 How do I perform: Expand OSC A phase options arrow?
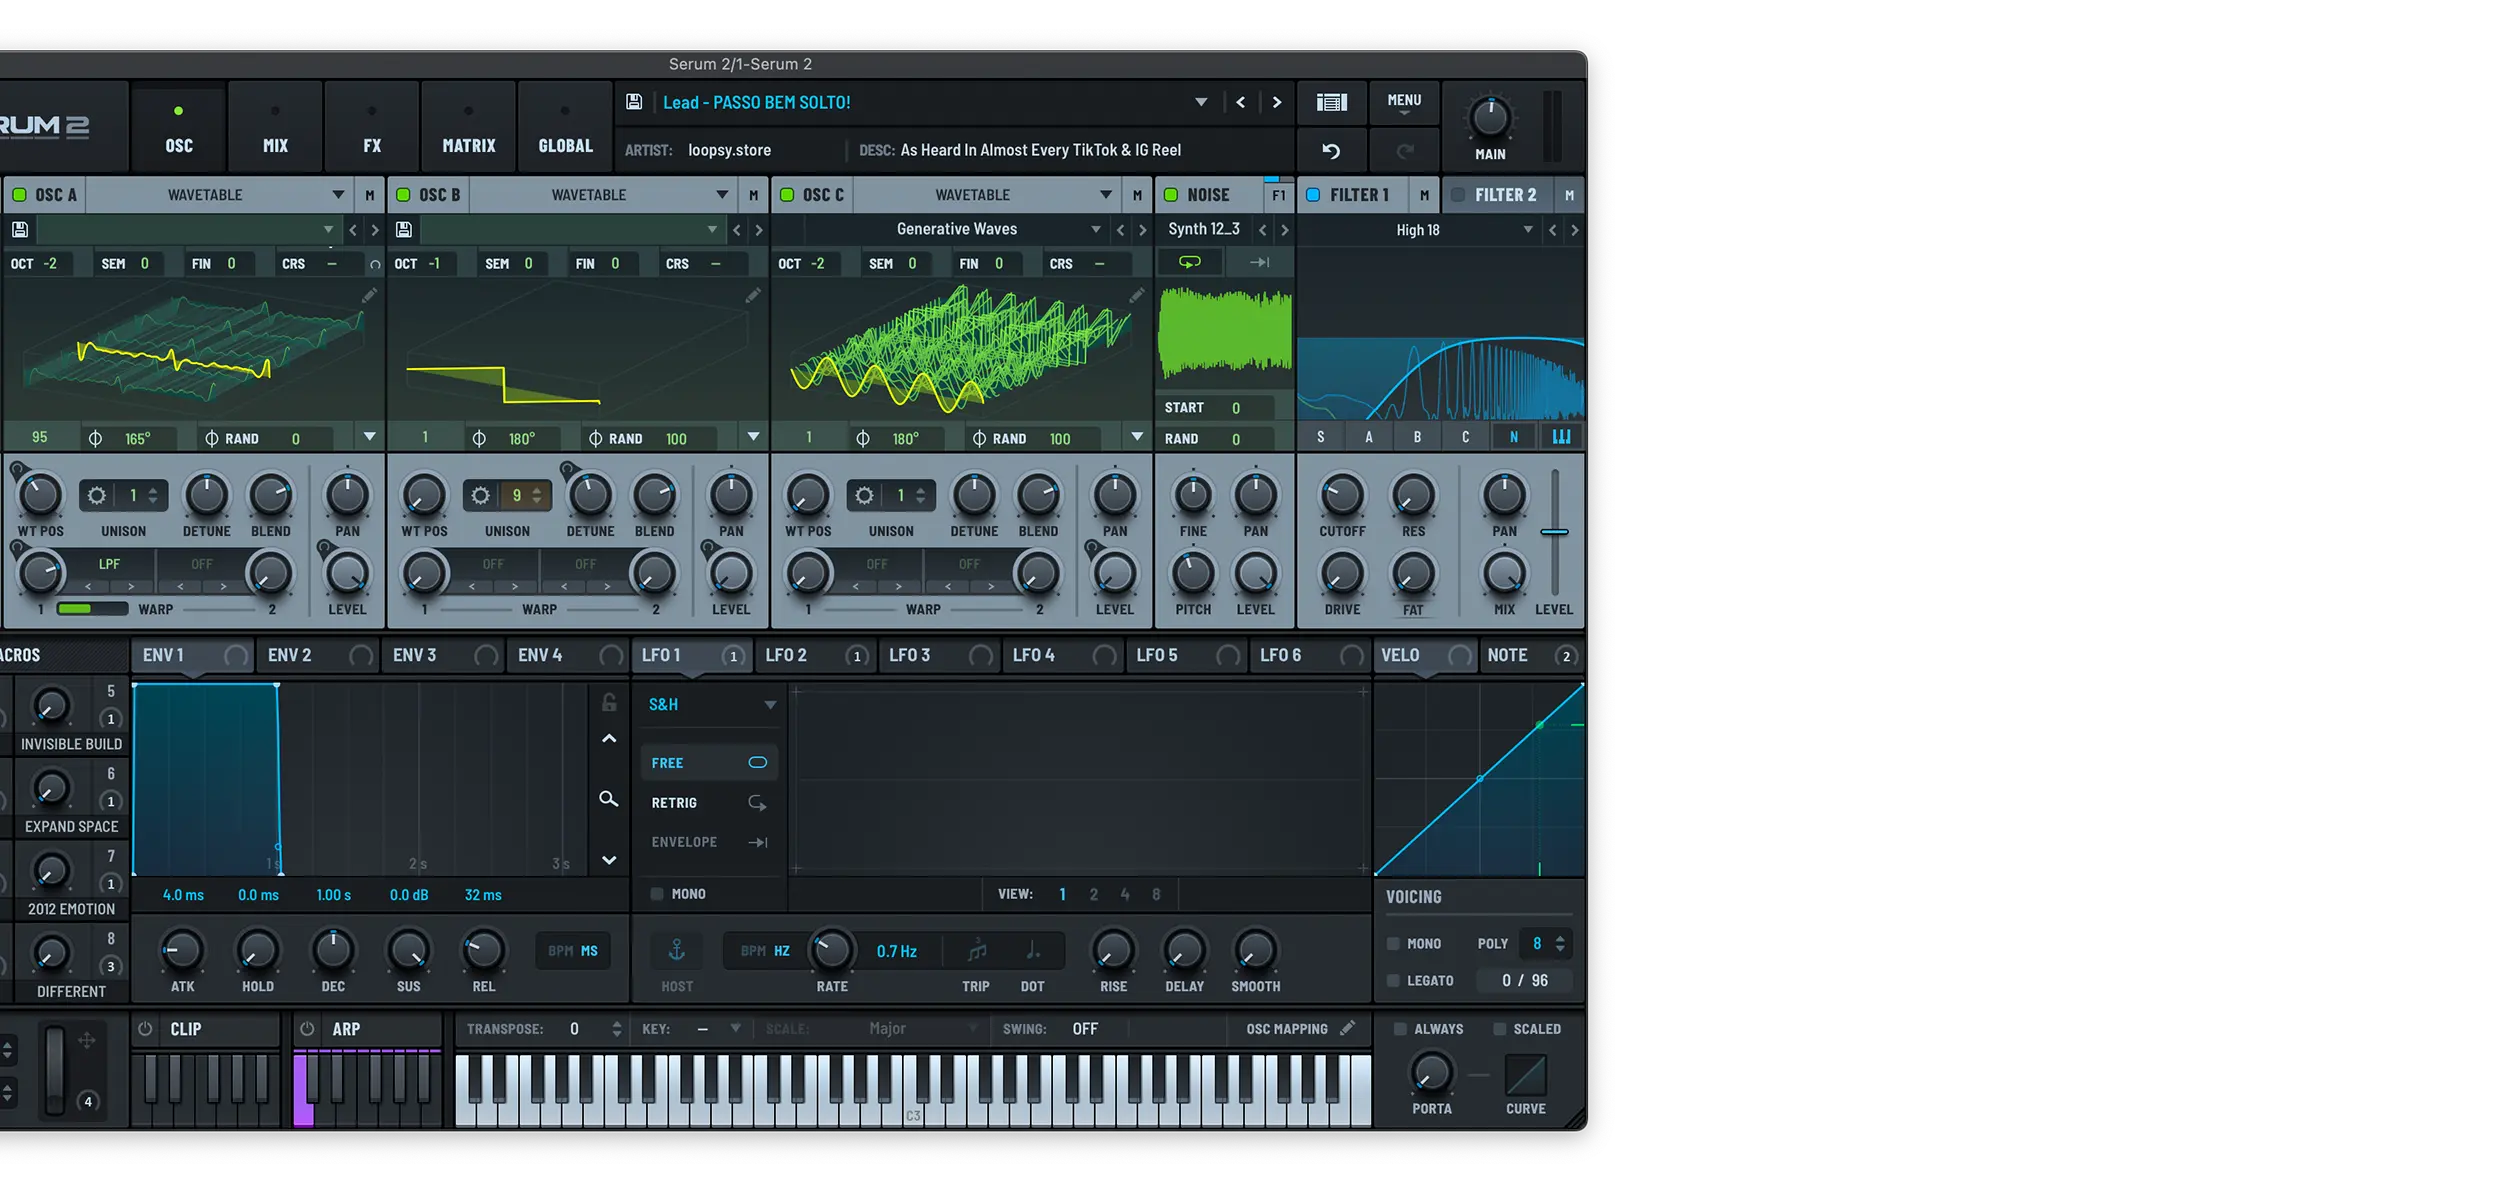pyautogui.click(x=369, y=437)
